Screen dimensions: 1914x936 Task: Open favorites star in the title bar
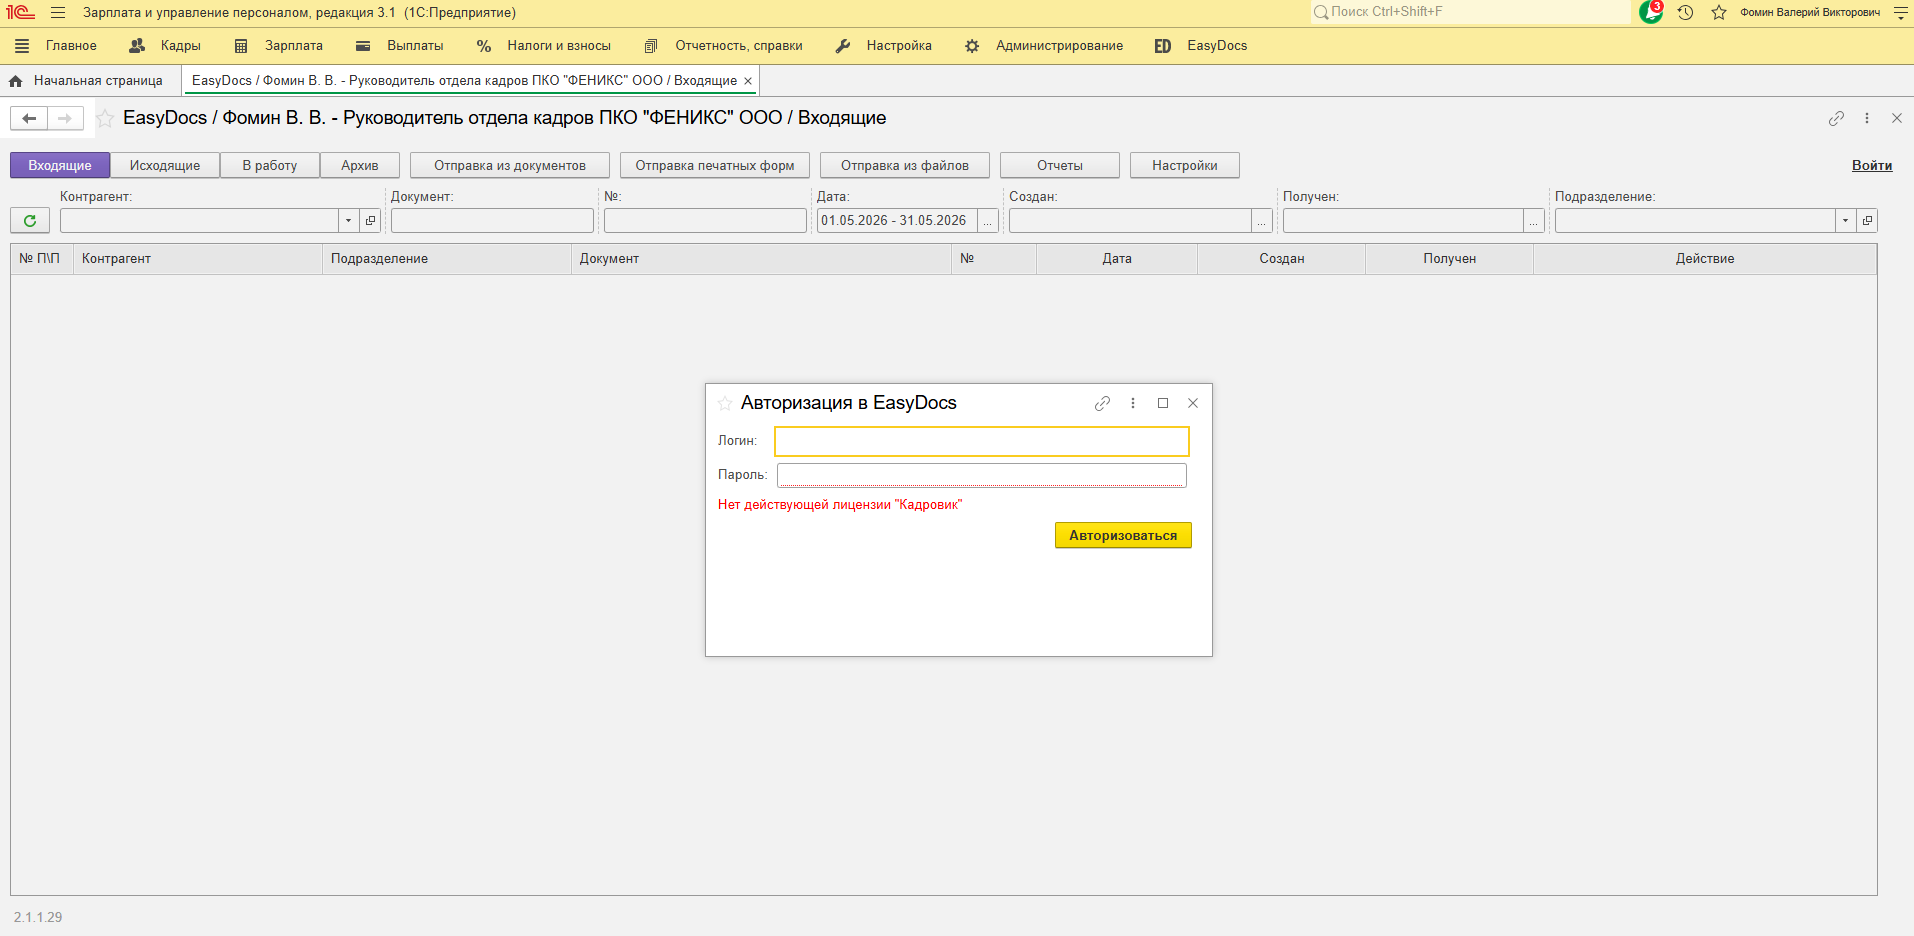1719,13
